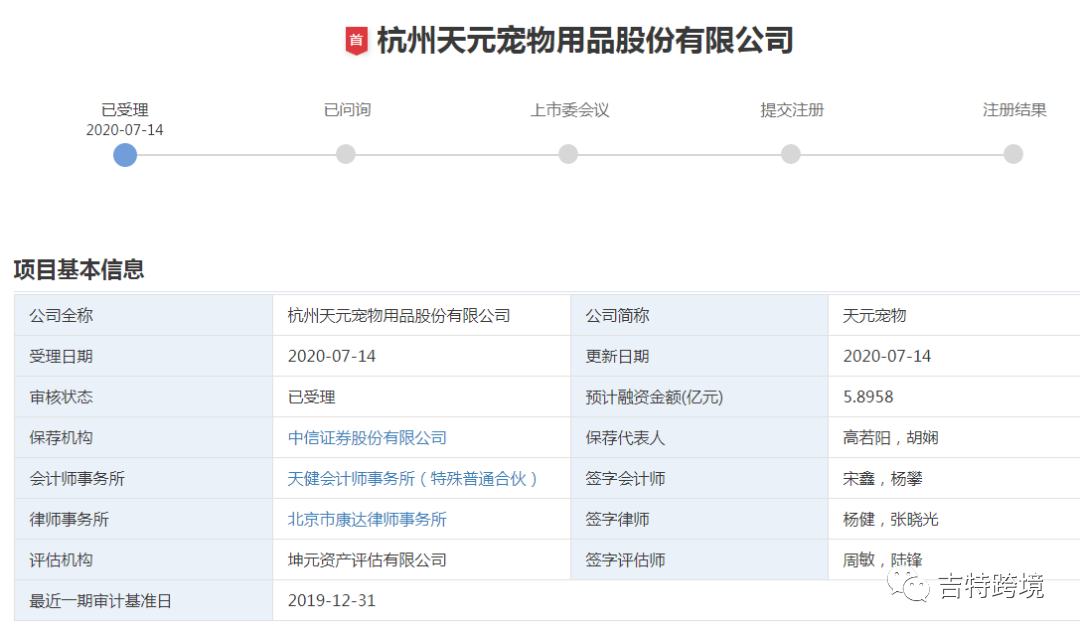This screenshot has height=634, width=1080.
Task: Open the 中信证券股份有限公司 link
Action: (366, 437)
